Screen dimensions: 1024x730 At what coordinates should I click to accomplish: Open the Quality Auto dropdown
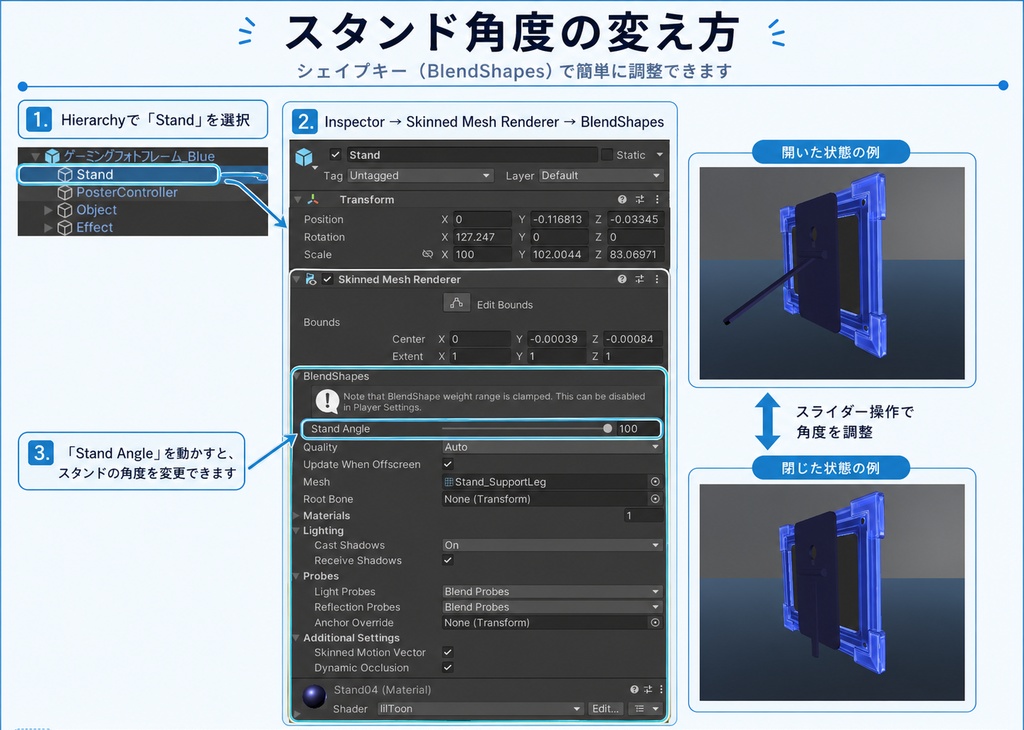tap(552, 447)
